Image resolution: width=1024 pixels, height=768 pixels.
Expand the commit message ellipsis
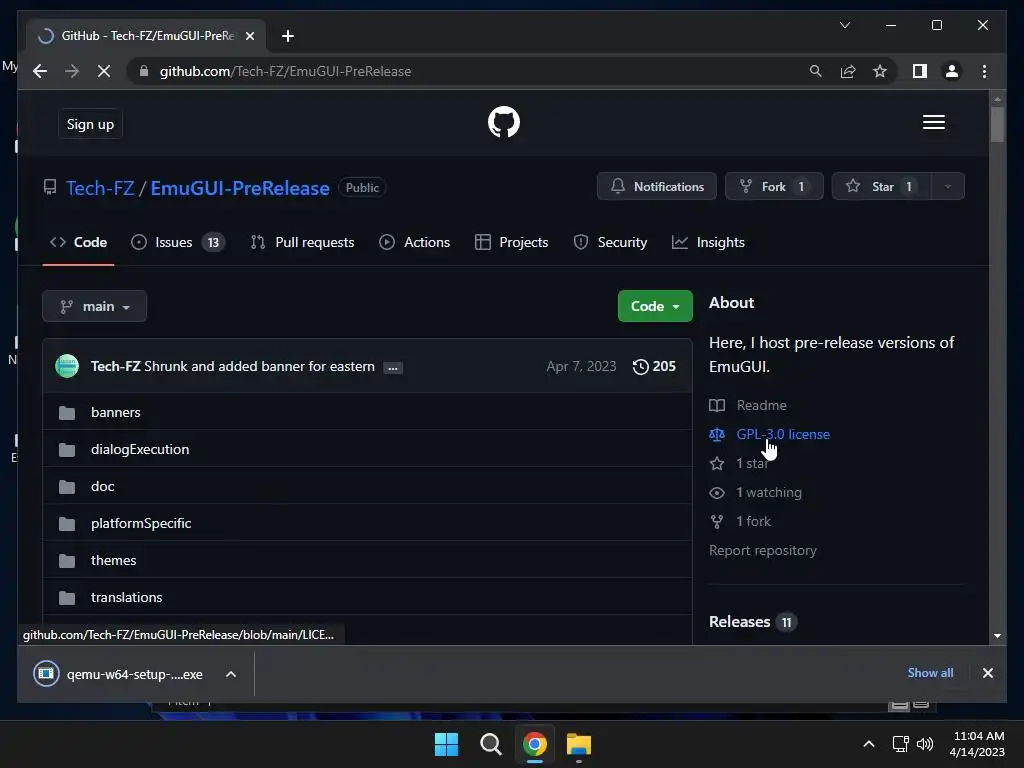click(392, 368)
